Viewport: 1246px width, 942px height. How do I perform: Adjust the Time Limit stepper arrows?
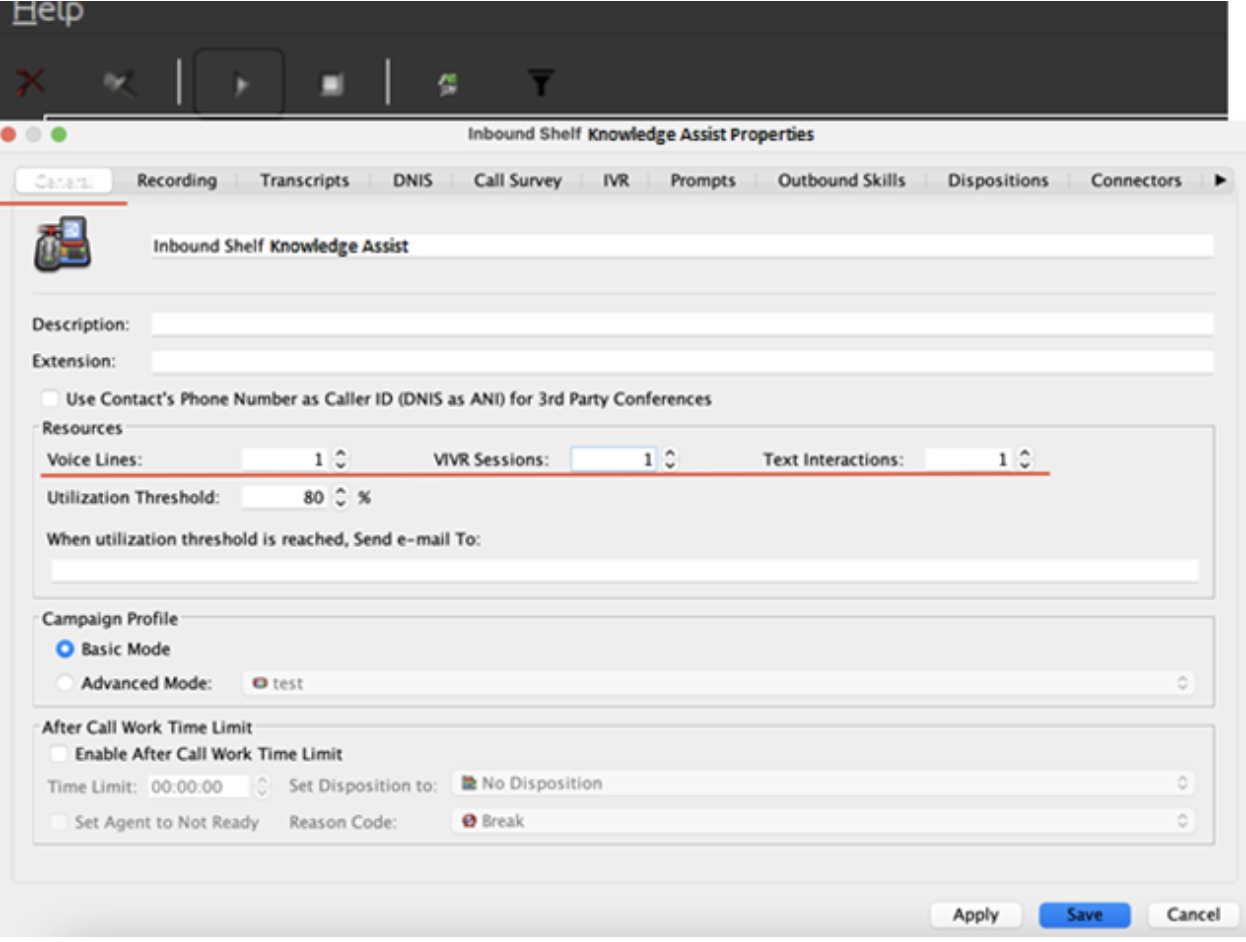(262, 787)
